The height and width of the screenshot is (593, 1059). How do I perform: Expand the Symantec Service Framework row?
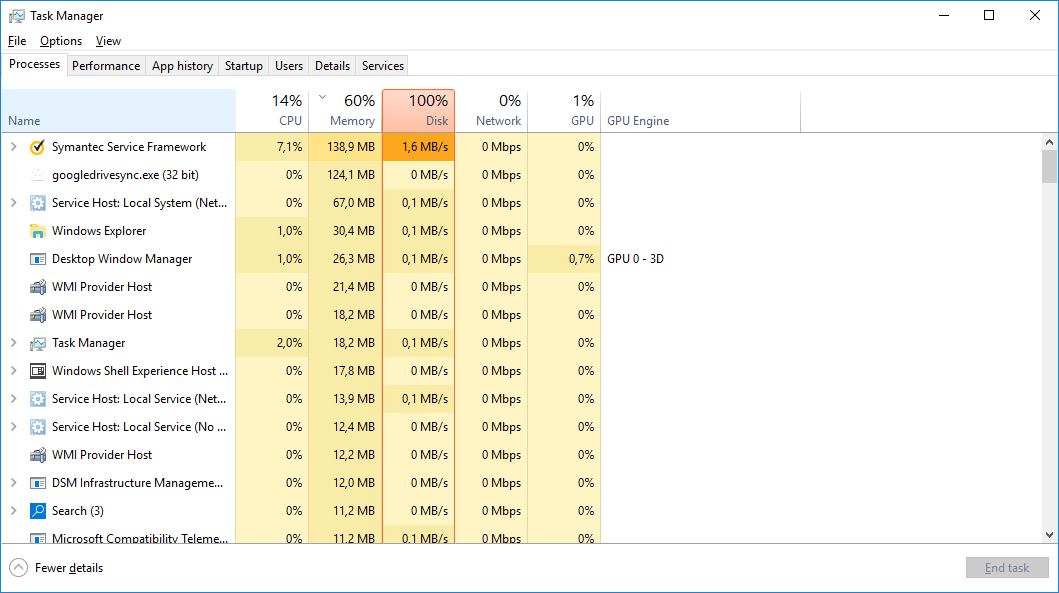click(13, 147)
